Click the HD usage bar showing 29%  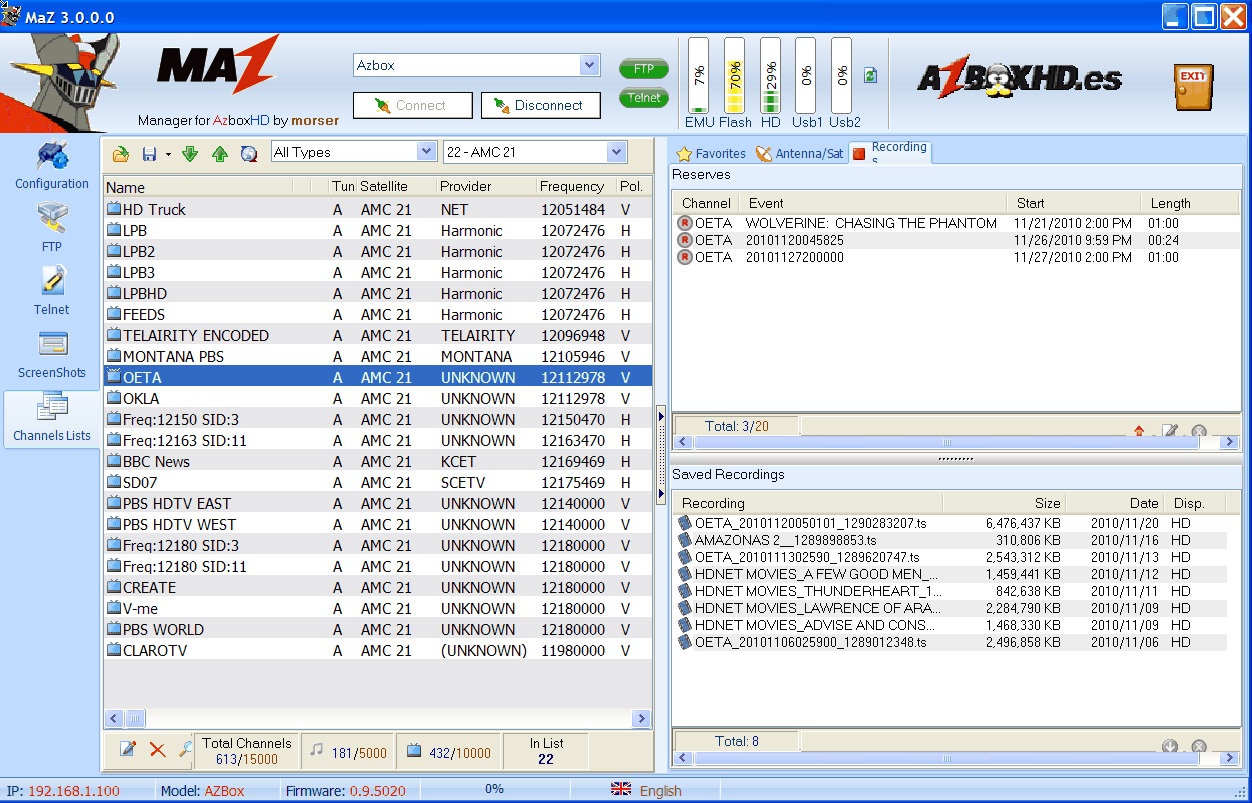coord(770,76)
